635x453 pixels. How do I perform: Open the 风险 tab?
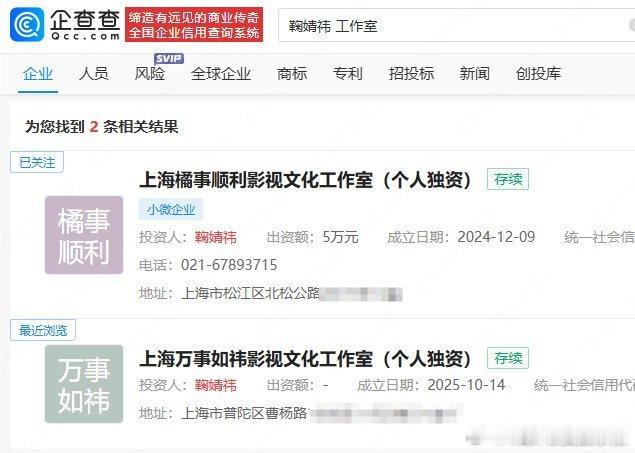[x=149, y=74]
